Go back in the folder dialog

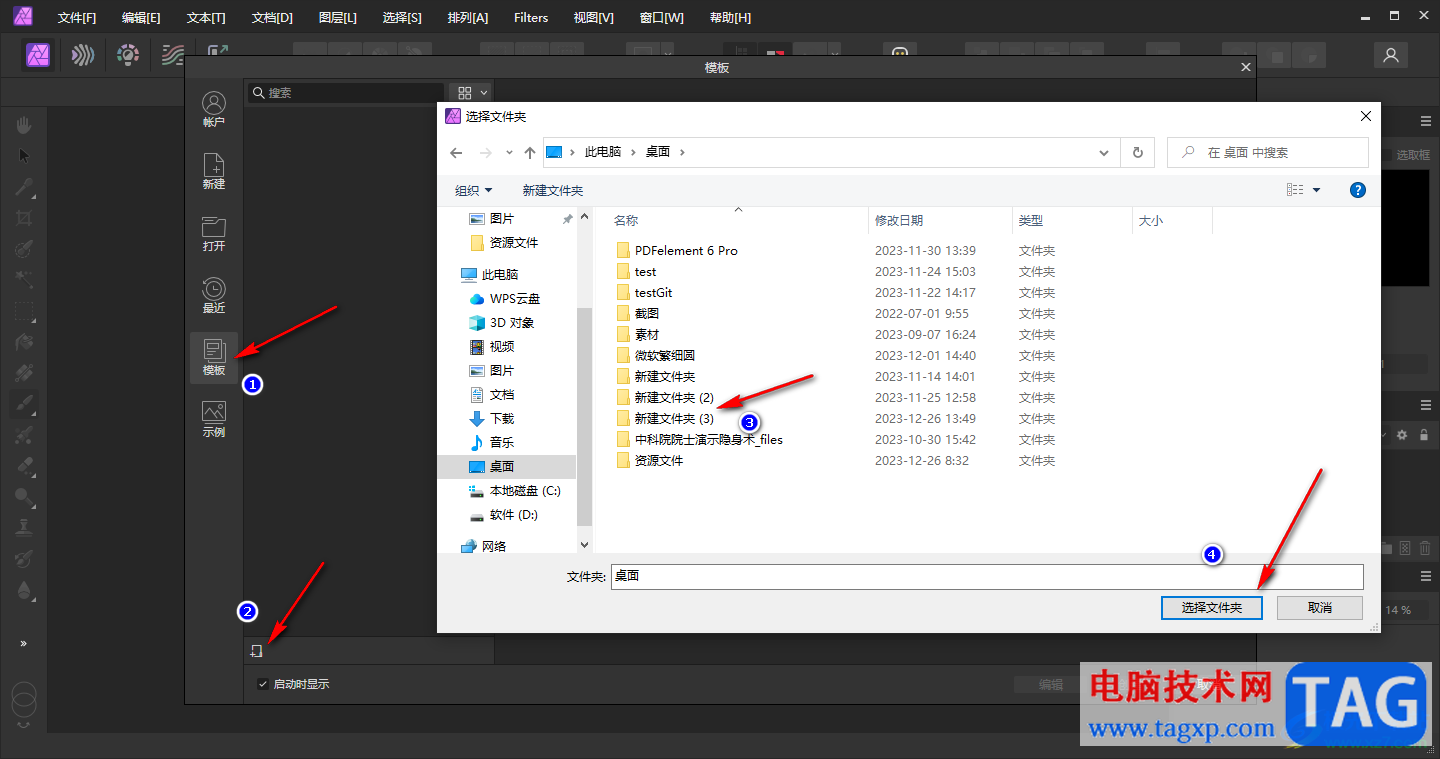[x=456, y=153]
